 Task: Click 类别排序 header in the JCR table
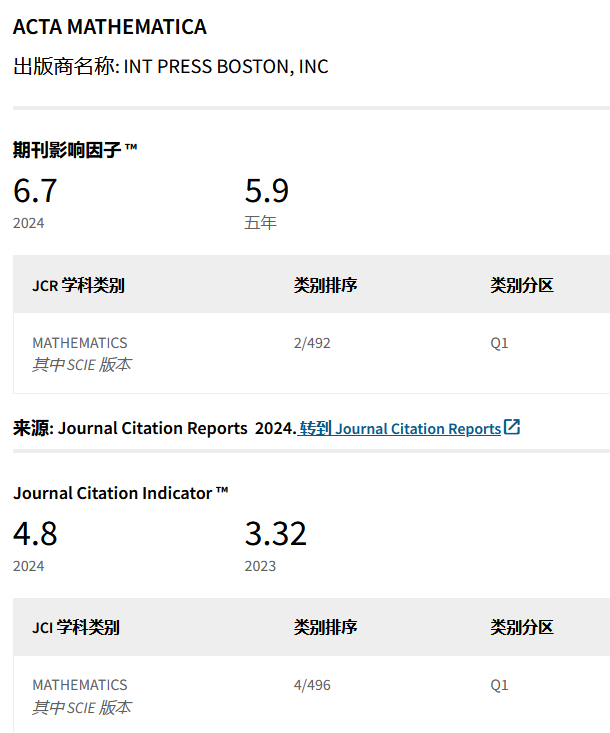[x=325, y=285]
